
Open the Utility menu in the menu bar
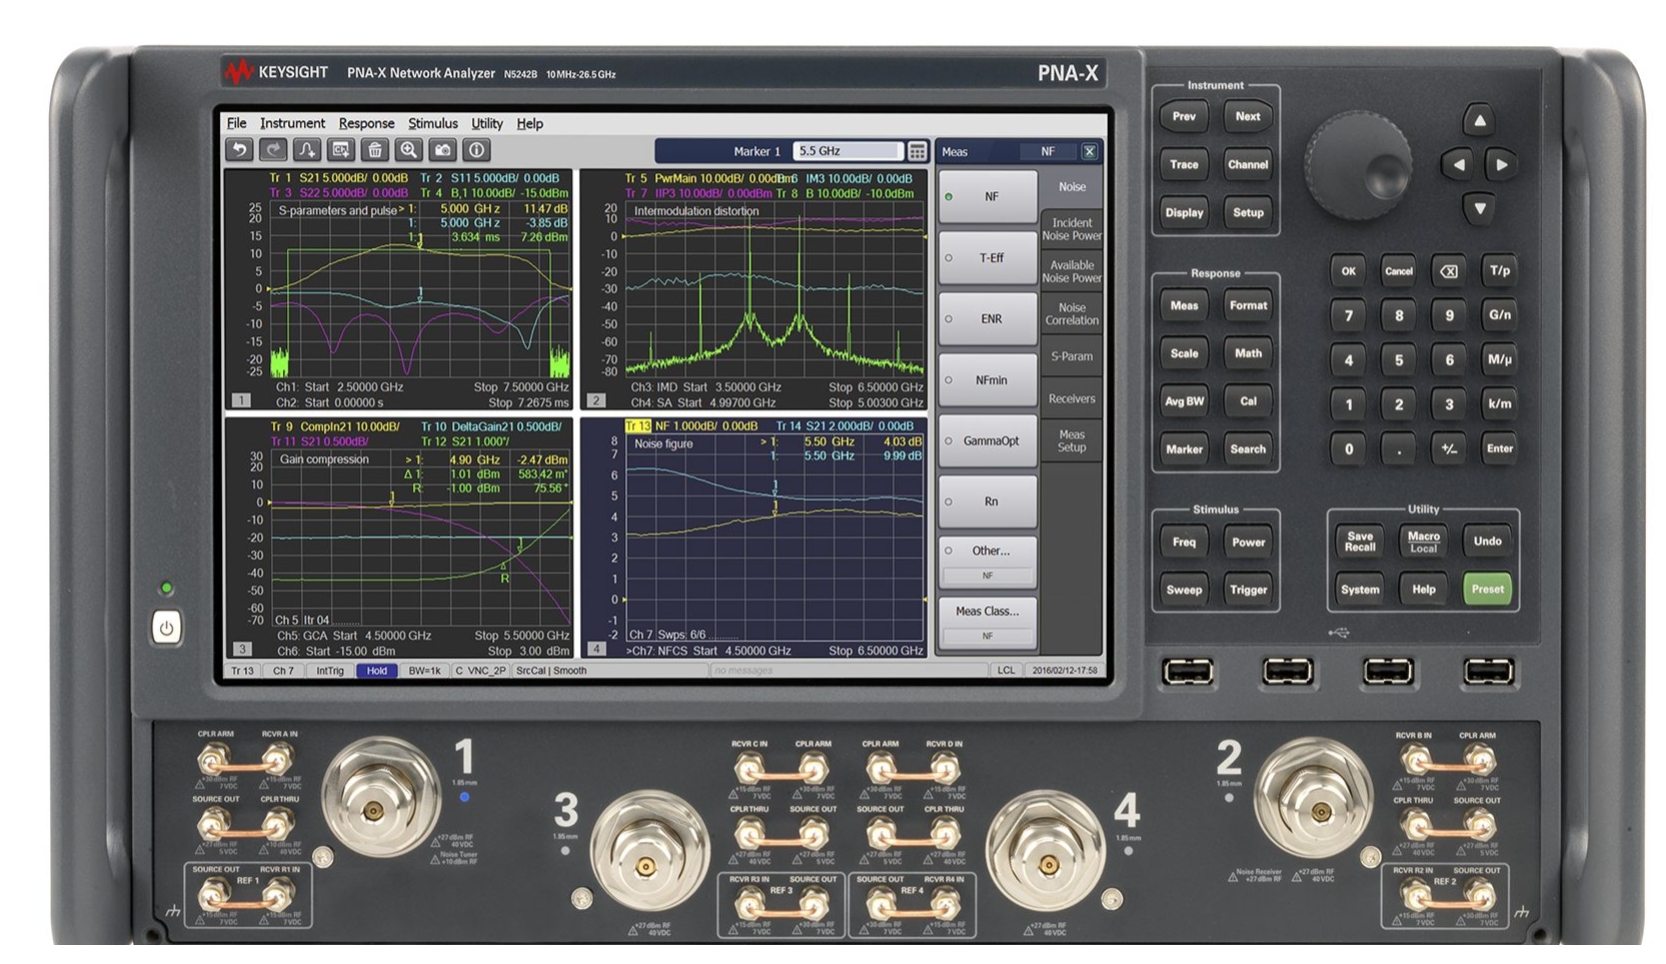(487, 123)
